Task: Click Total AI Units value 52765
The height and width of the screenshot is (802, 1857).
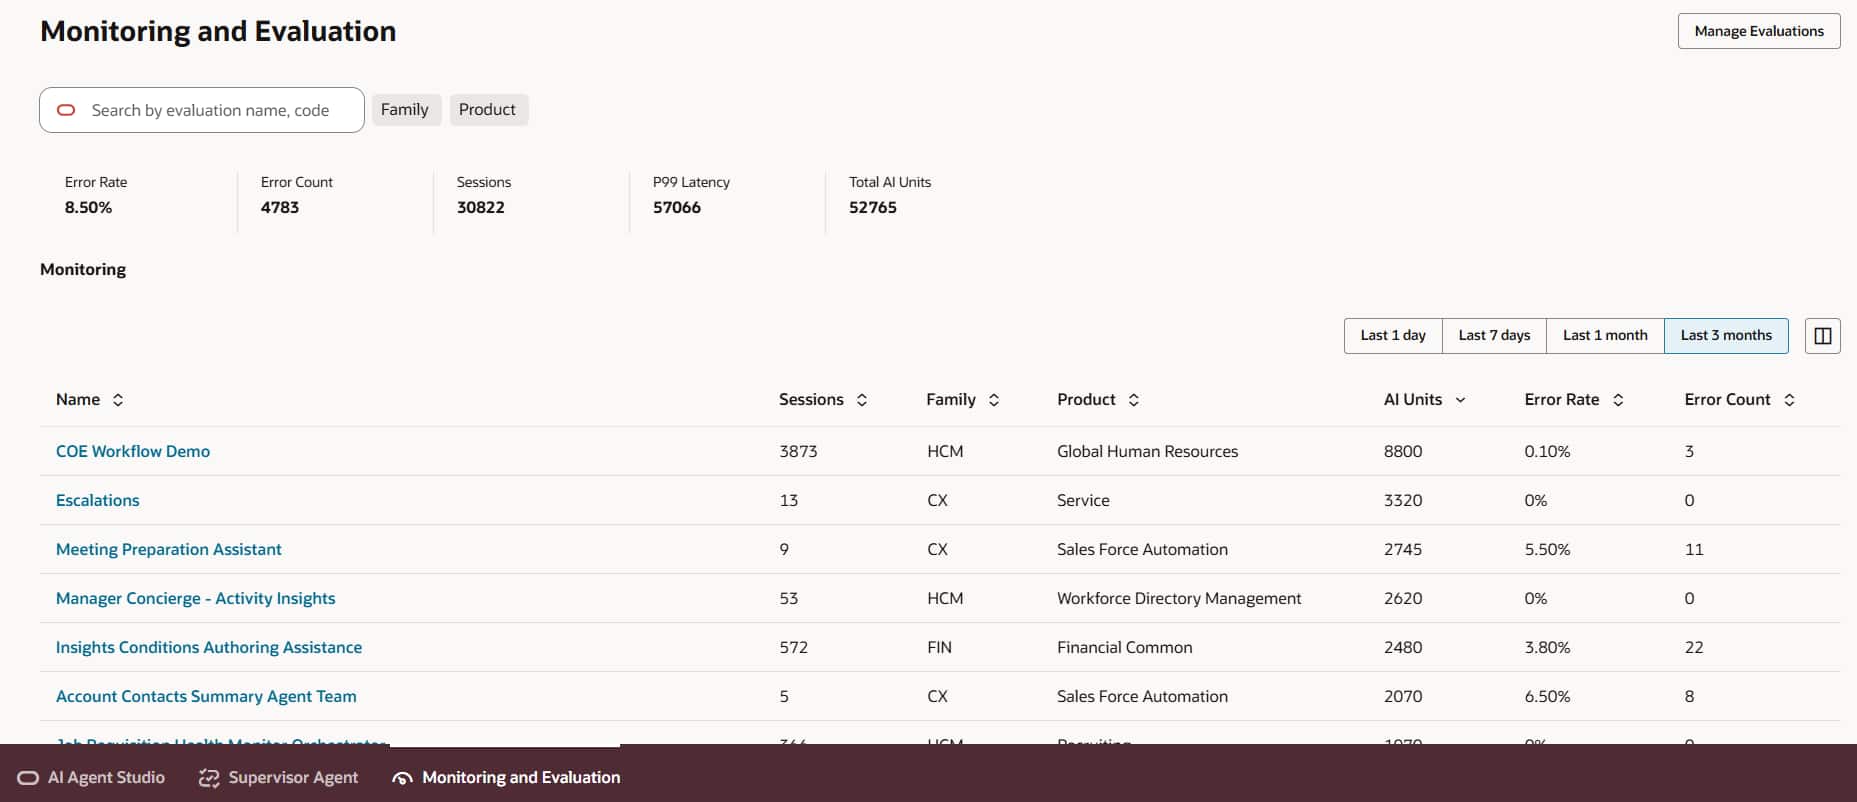Action: [873, 208]
